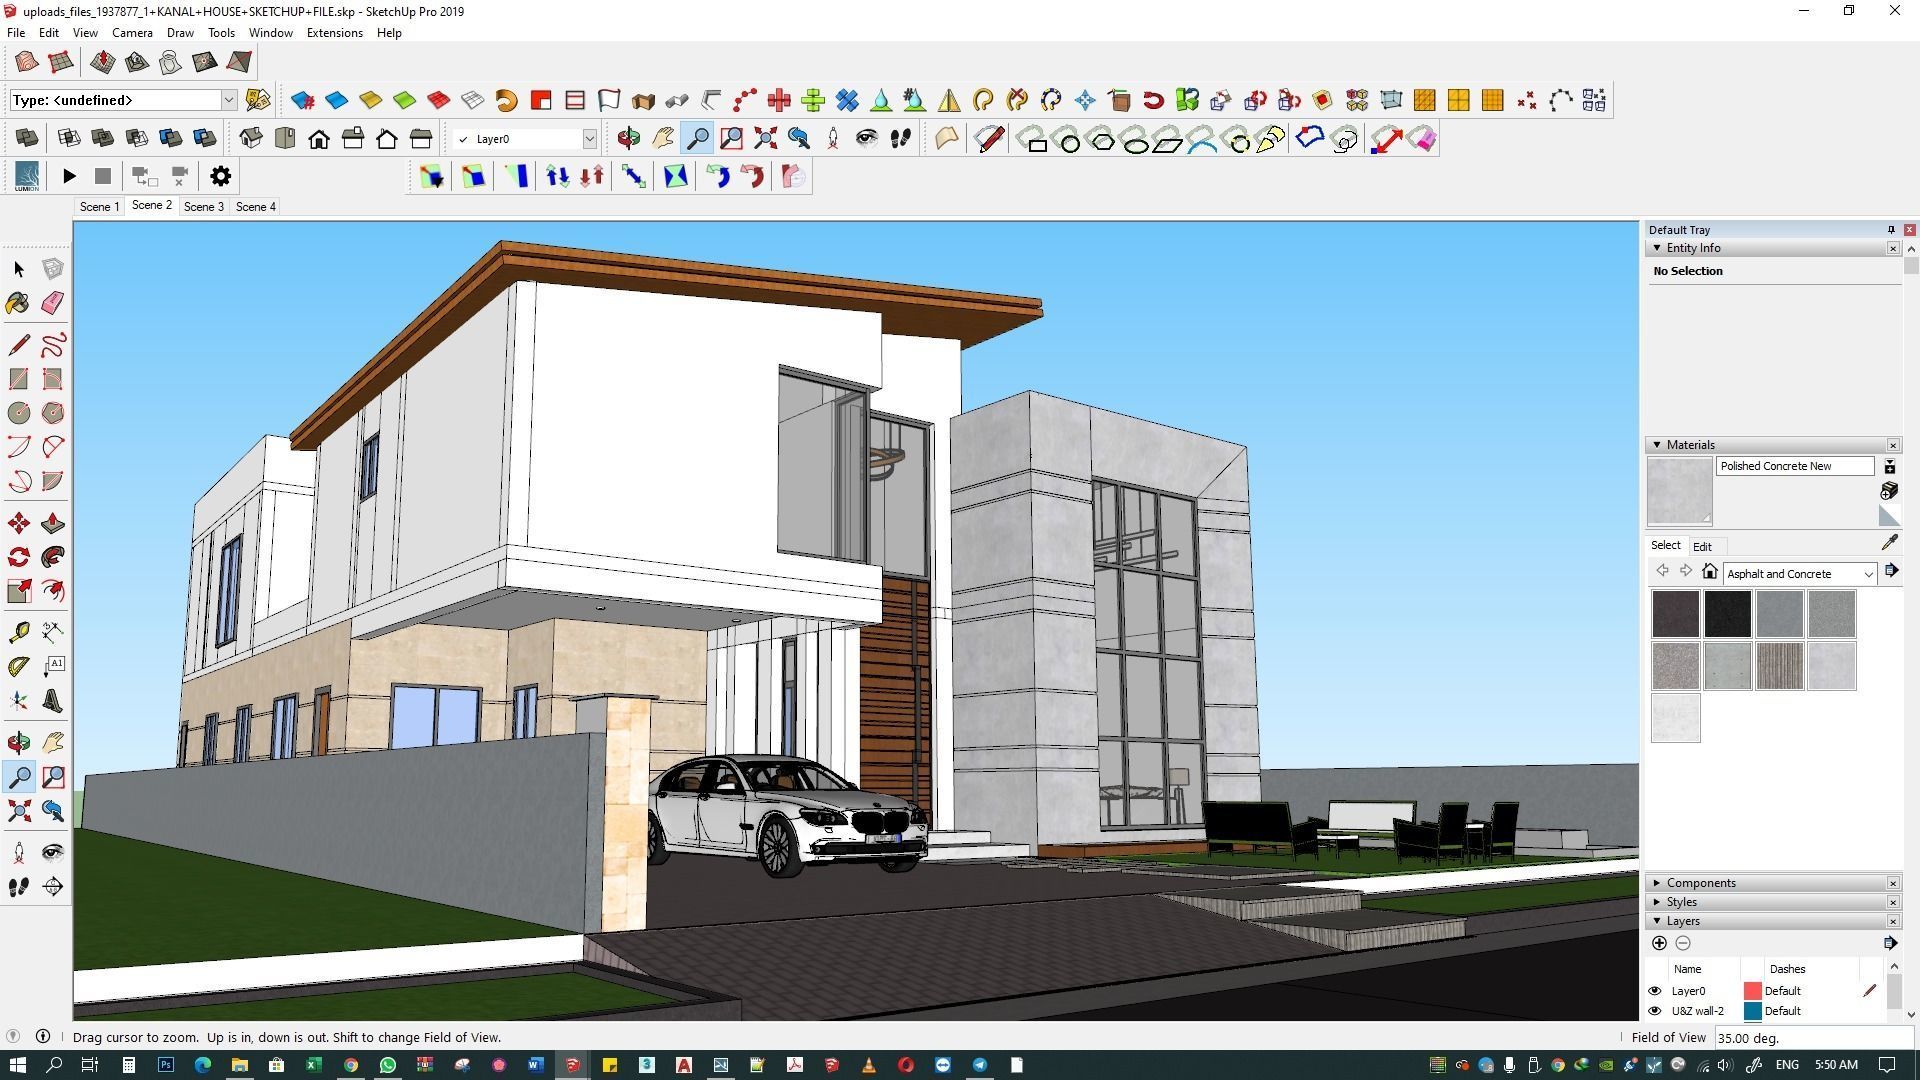Activate the sample paint eyedropper
The height and width of the screenshot is (1080, 1920).
[1889, 543]
